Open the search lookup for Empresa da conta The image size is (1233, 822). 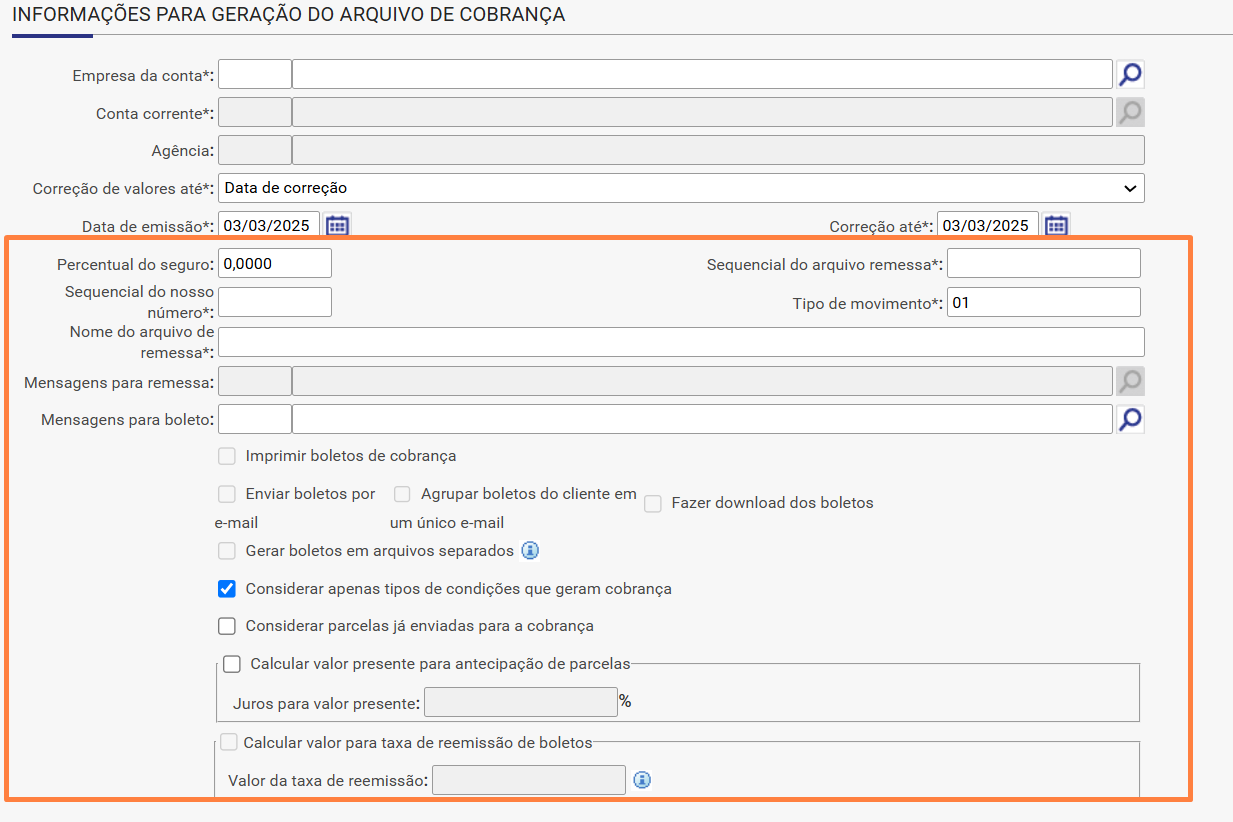[1130, 74]
